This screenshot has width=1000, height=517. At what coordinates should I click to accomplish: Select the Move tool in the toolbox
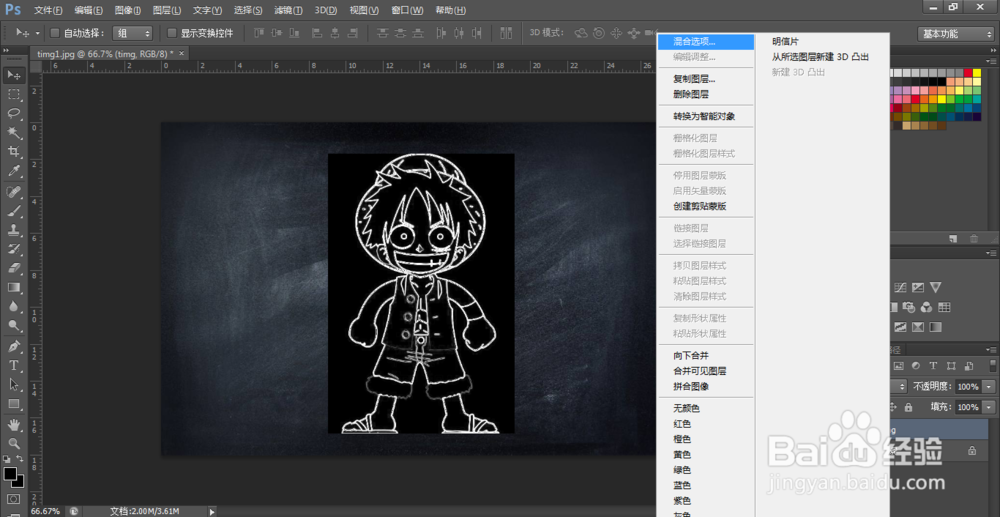[14, 75]
